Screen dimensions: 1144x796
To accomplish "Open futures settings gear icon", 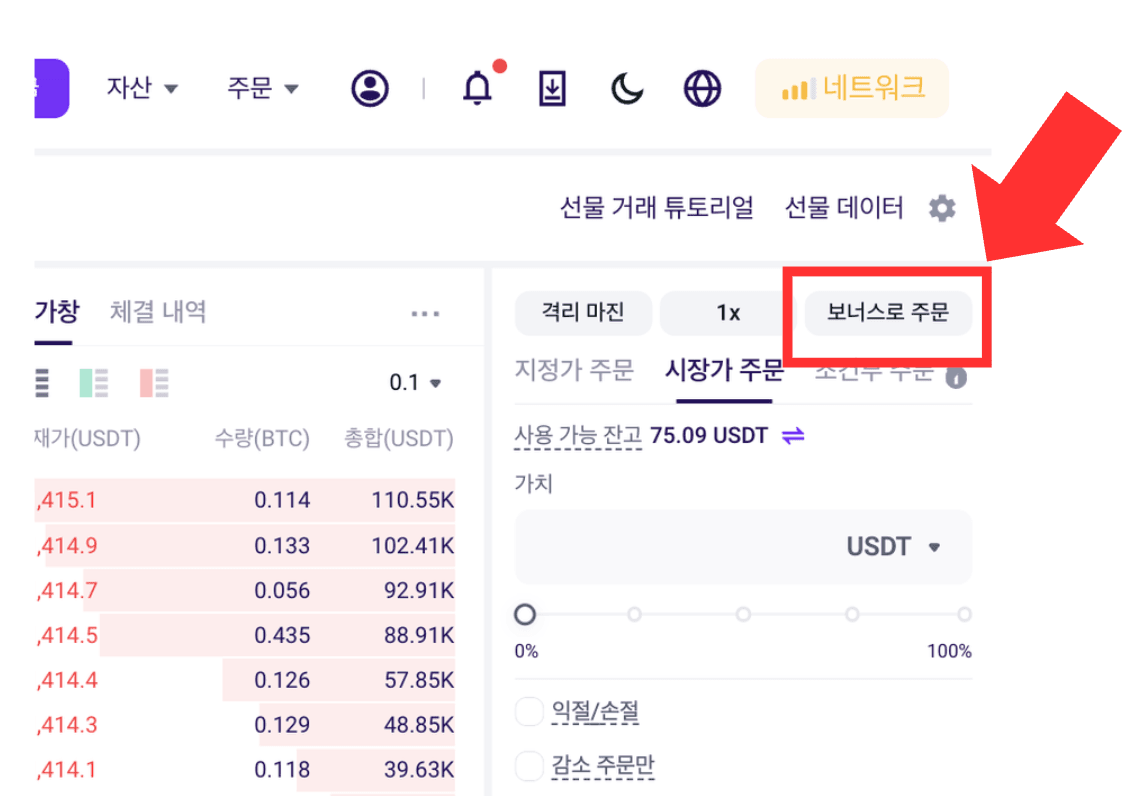I will coord(942,209).
